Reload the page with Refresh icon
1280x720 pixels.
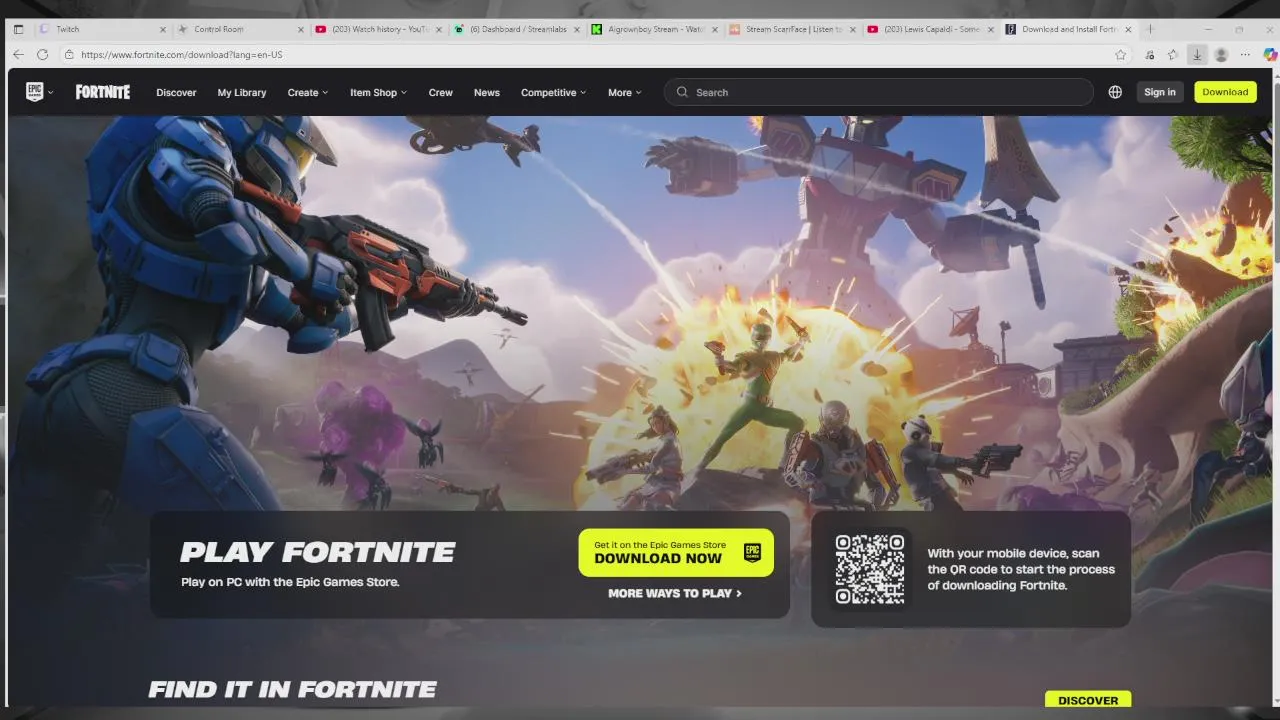pos(42,54)
